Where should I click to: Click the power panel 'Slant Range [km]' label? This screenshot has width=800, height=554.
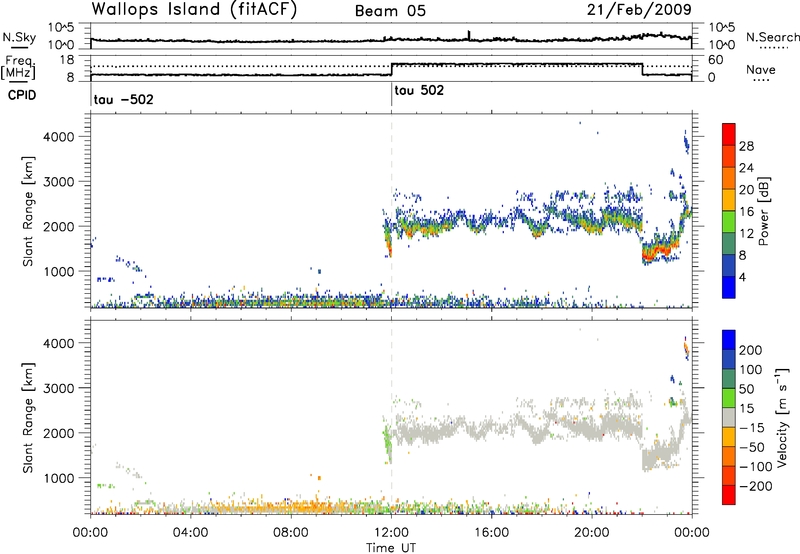tap(28, 211)
